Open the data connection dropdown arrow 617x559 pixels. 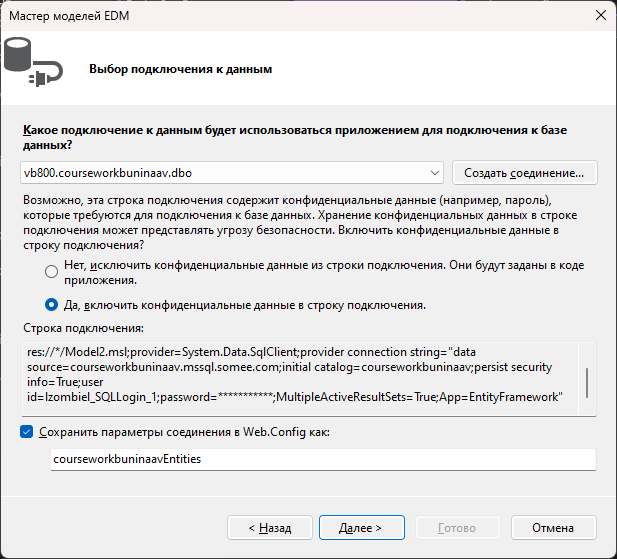[434, 173]
